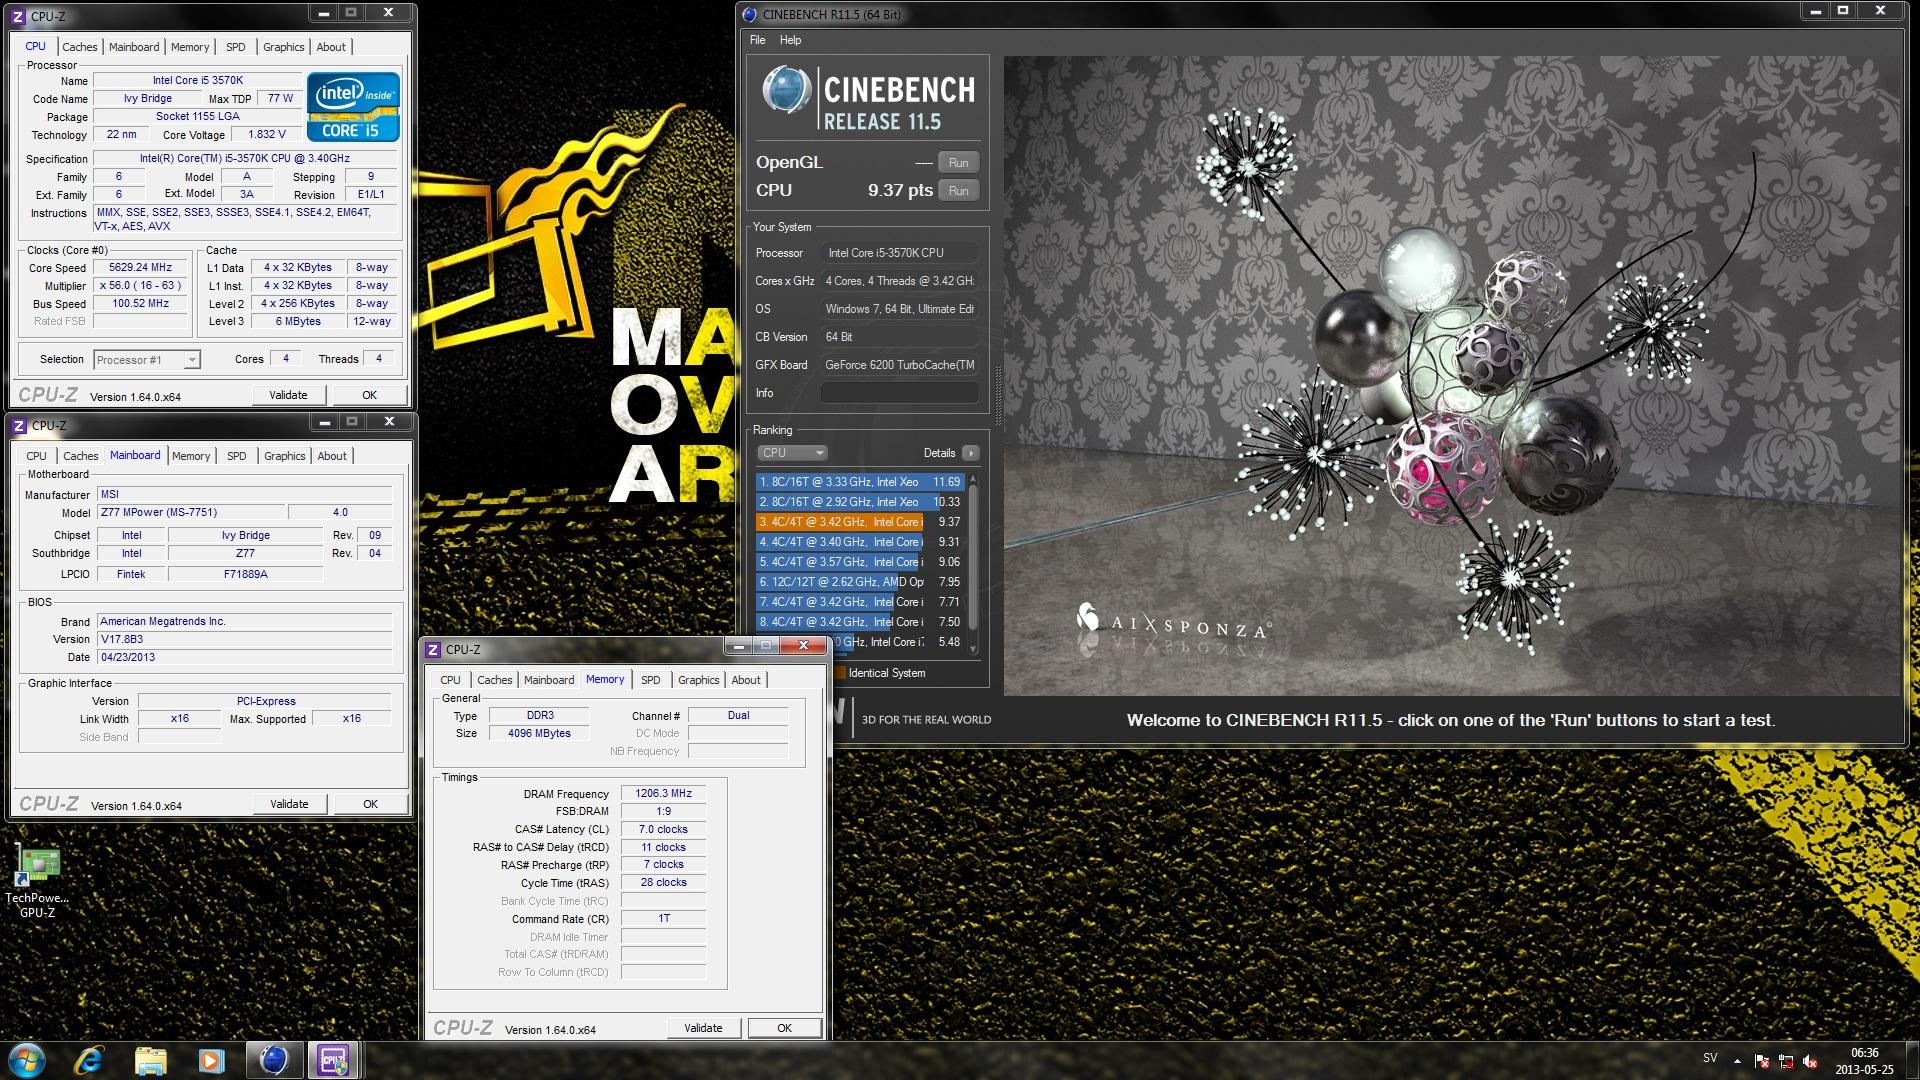1920x1080 pixels.
Task: Switch to the CPU-Z taskbar icon
Action: pyautogui.click(x=333, y=1060)
